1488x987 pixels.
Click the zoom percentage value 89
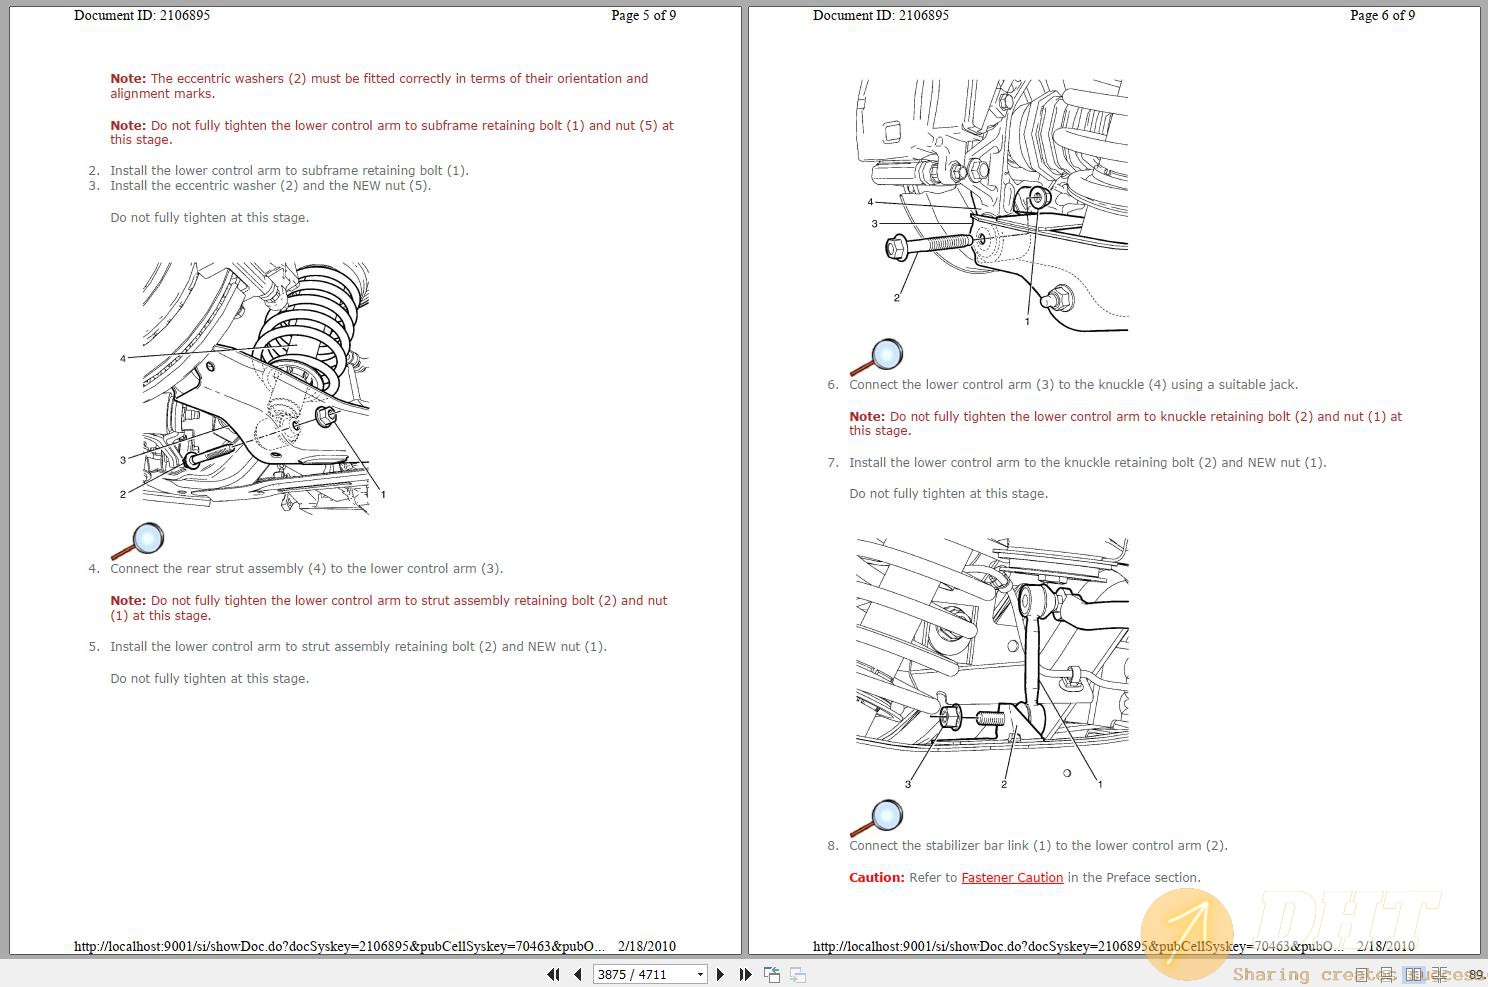[x=1477, y=975]
